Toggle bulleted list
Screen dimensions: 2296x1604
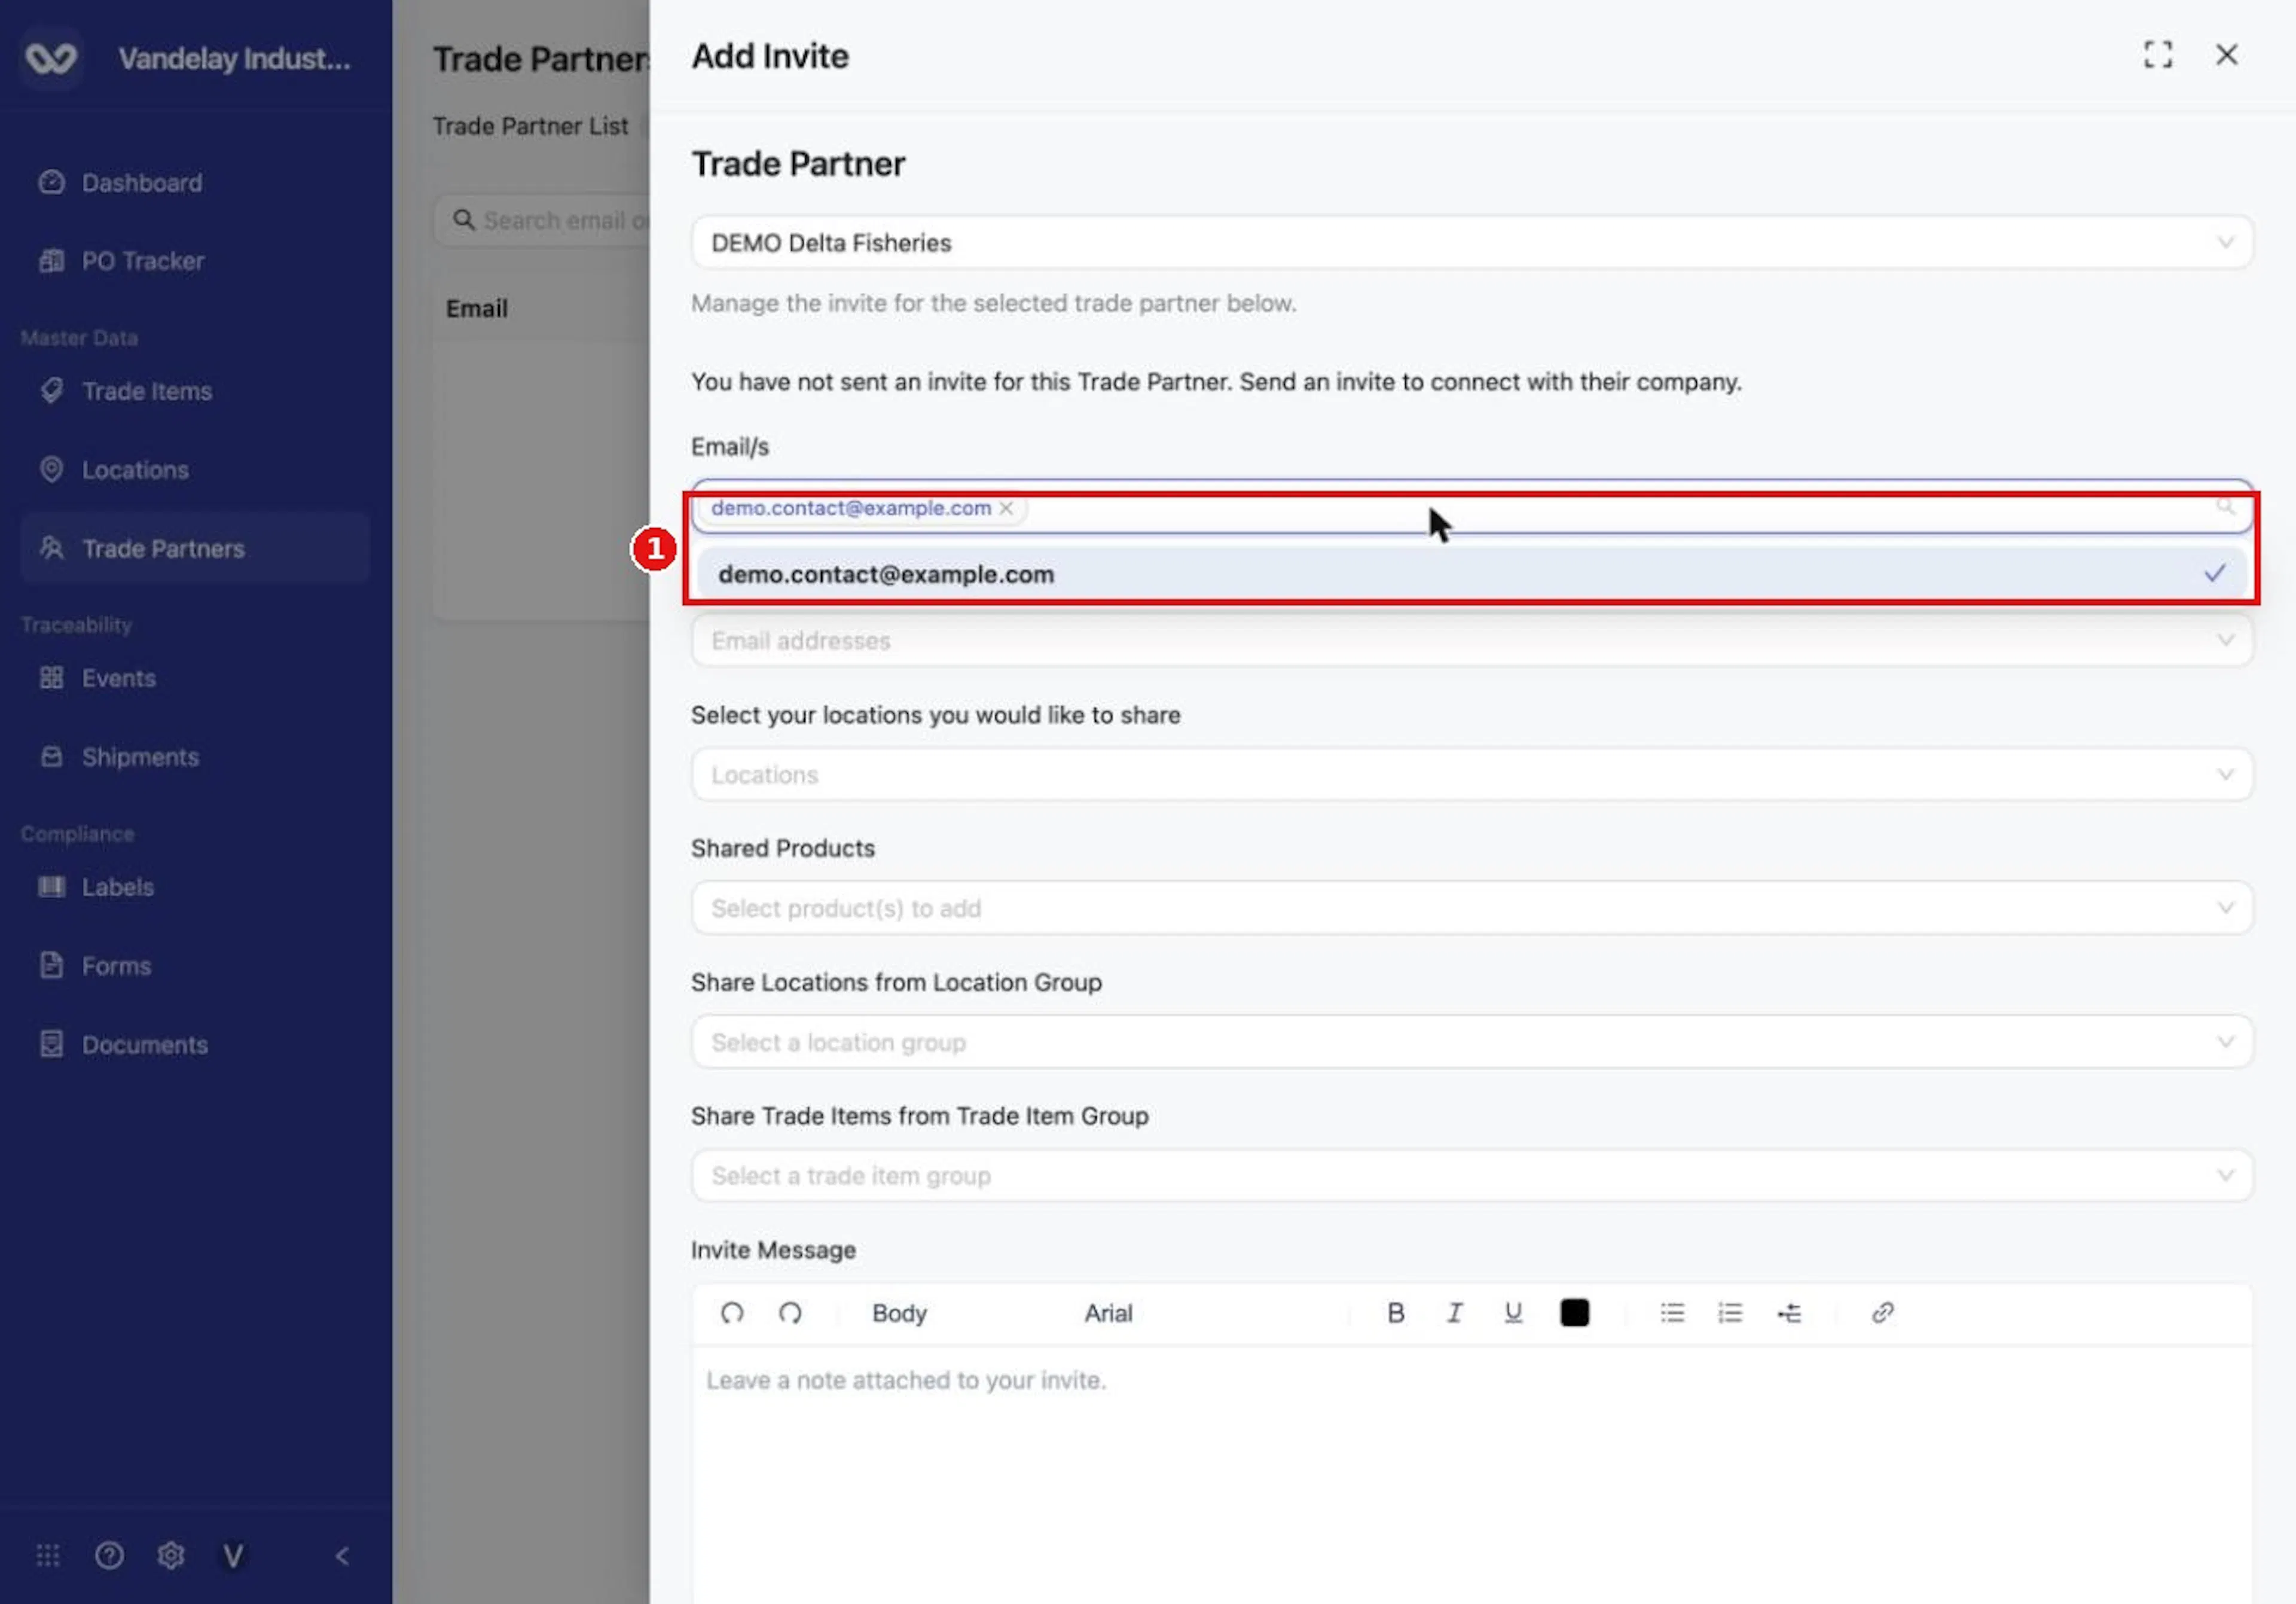(x=1672, y=1313)
